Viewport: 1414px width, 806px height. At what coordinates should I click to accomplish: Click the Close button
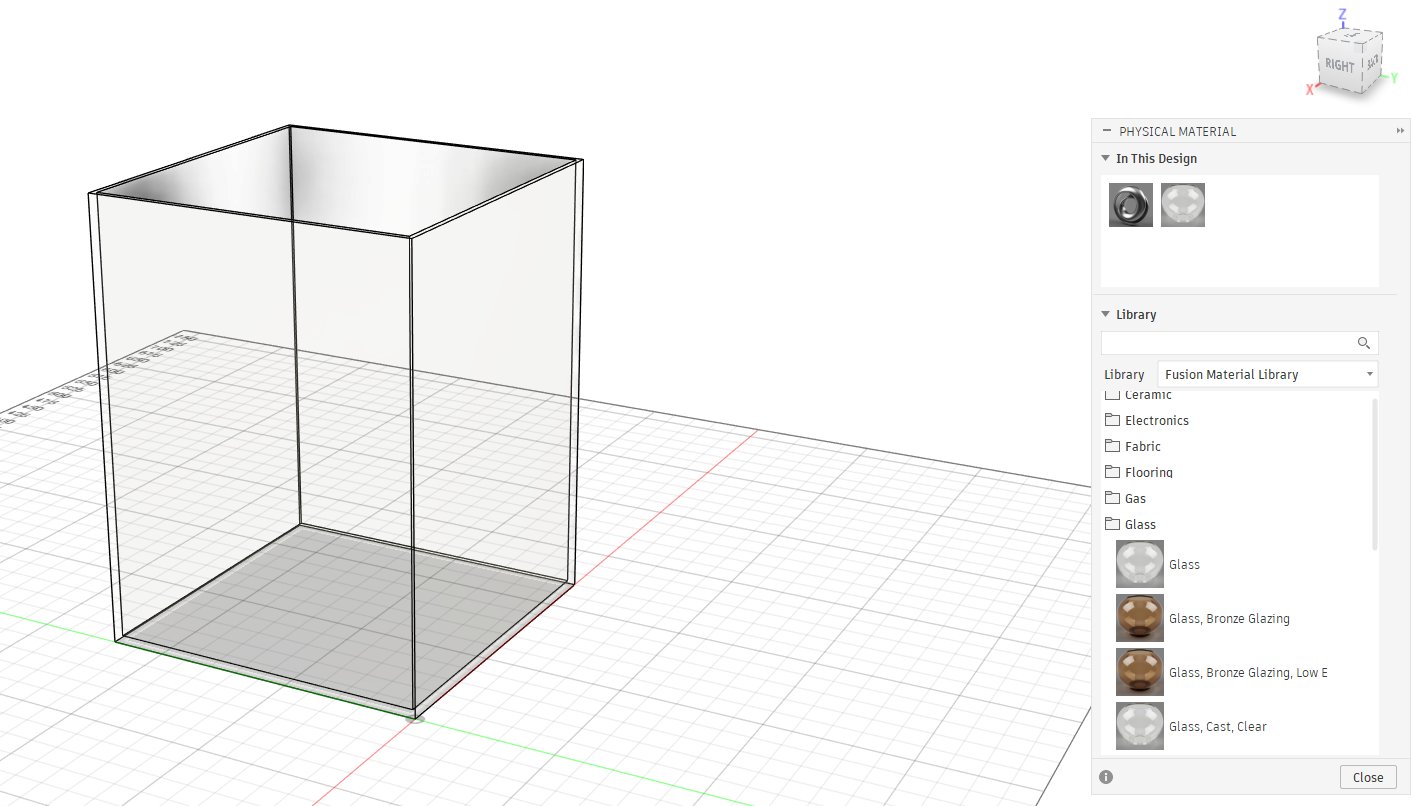click(x=1368, y=777)
